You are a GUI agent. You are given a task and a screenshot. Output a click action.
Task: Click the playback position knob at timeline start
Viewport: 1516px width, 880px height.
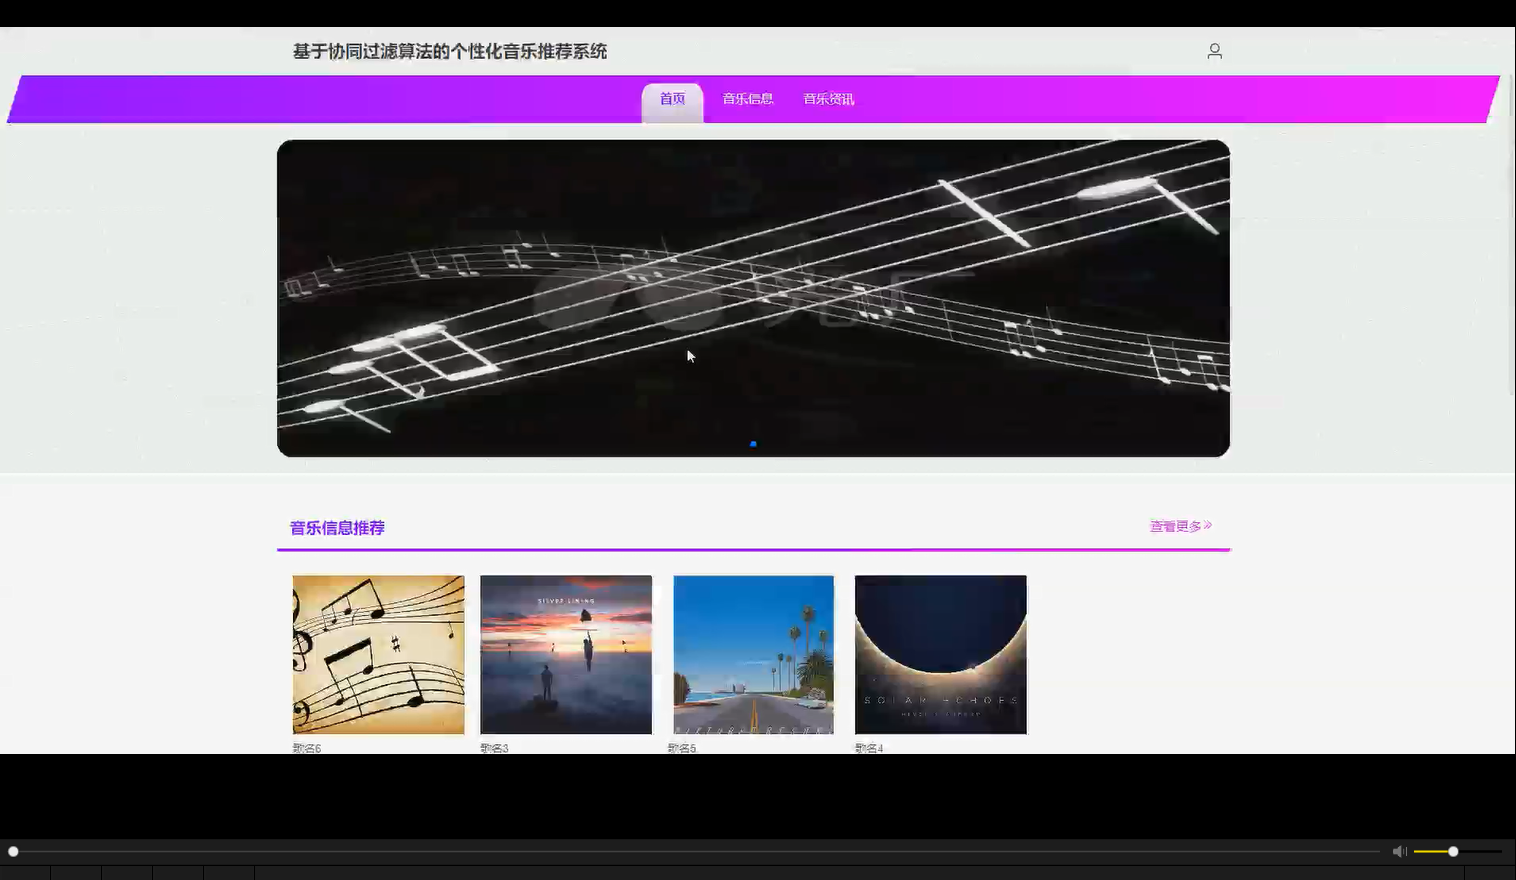pyautogui.click(x=14, y=852)
